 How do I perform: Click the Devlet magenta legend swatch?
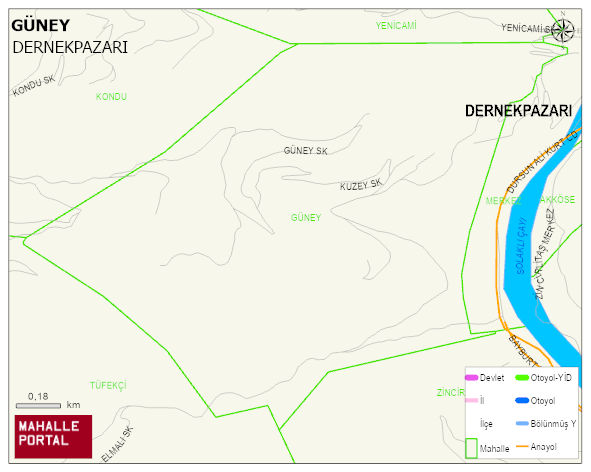[472, 377]
